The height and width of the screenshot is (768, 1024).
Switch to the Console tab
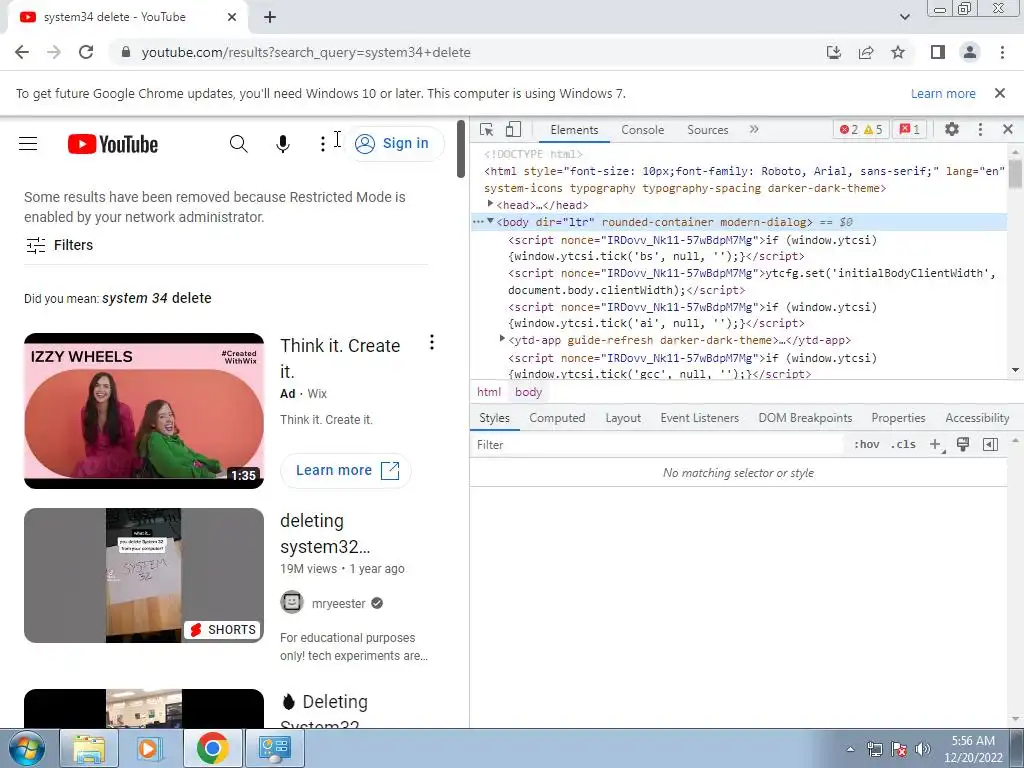(x=643, y=129)
